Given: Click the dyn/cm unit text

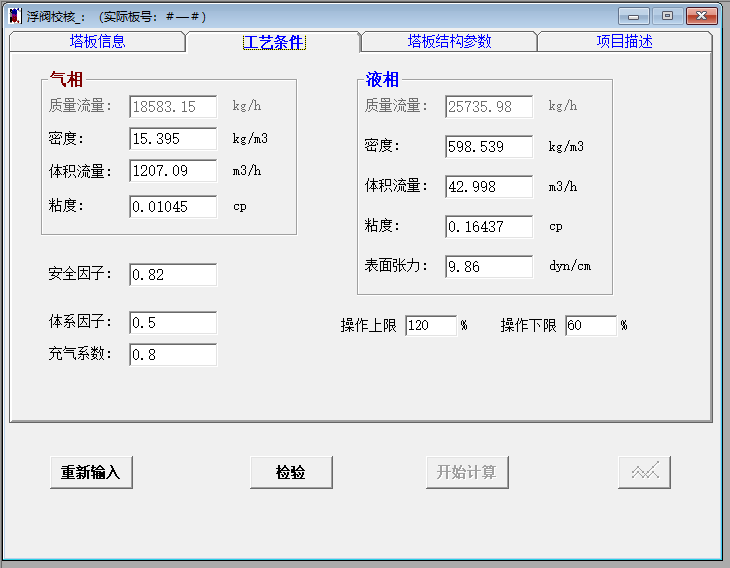Looking at the screenshot, I should (x=570, y=266).
